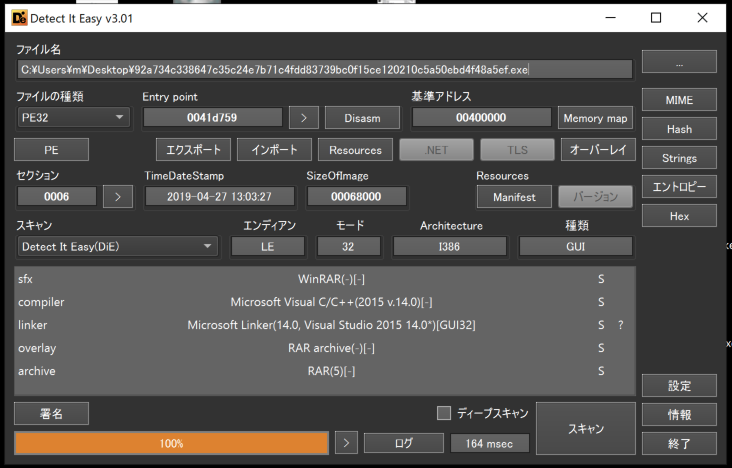Image resolution: width=732 pixels, height=468 pixels.
Task: Click the overlay row label
Action: (37, 348)
